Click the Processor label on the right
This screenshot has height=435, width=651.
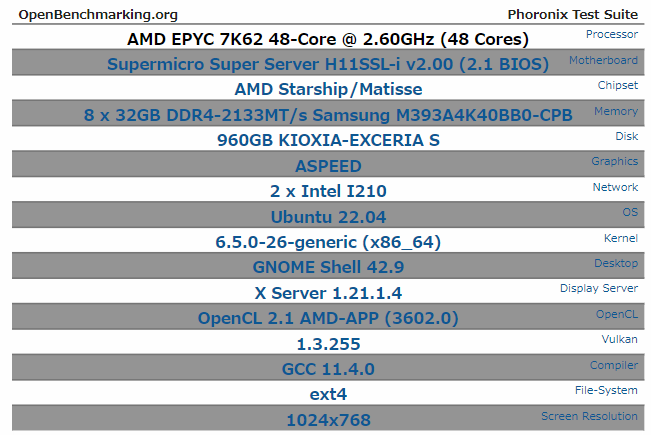[x=612, y=34]
